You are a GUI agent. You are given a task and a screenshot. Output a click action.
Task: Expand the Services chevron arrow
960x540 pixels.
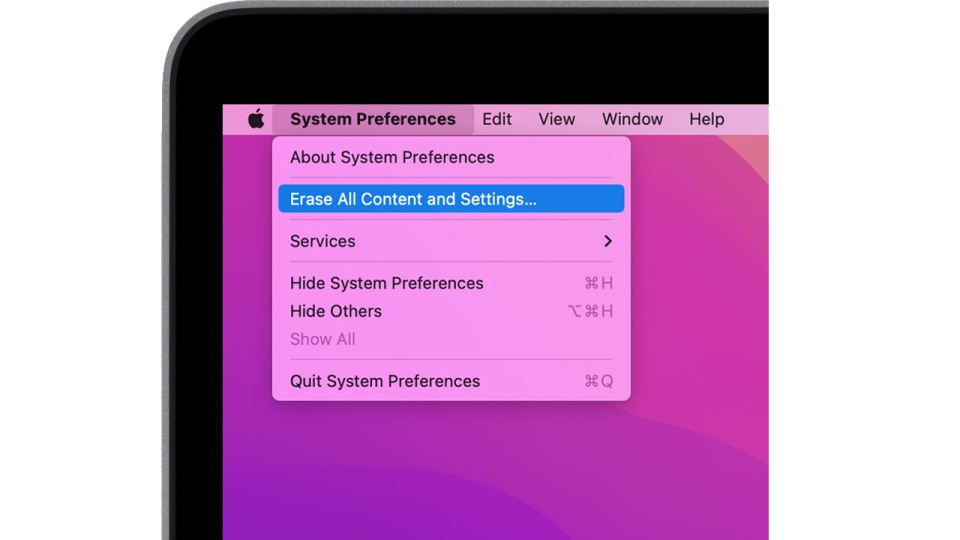[x=607, y=241]
